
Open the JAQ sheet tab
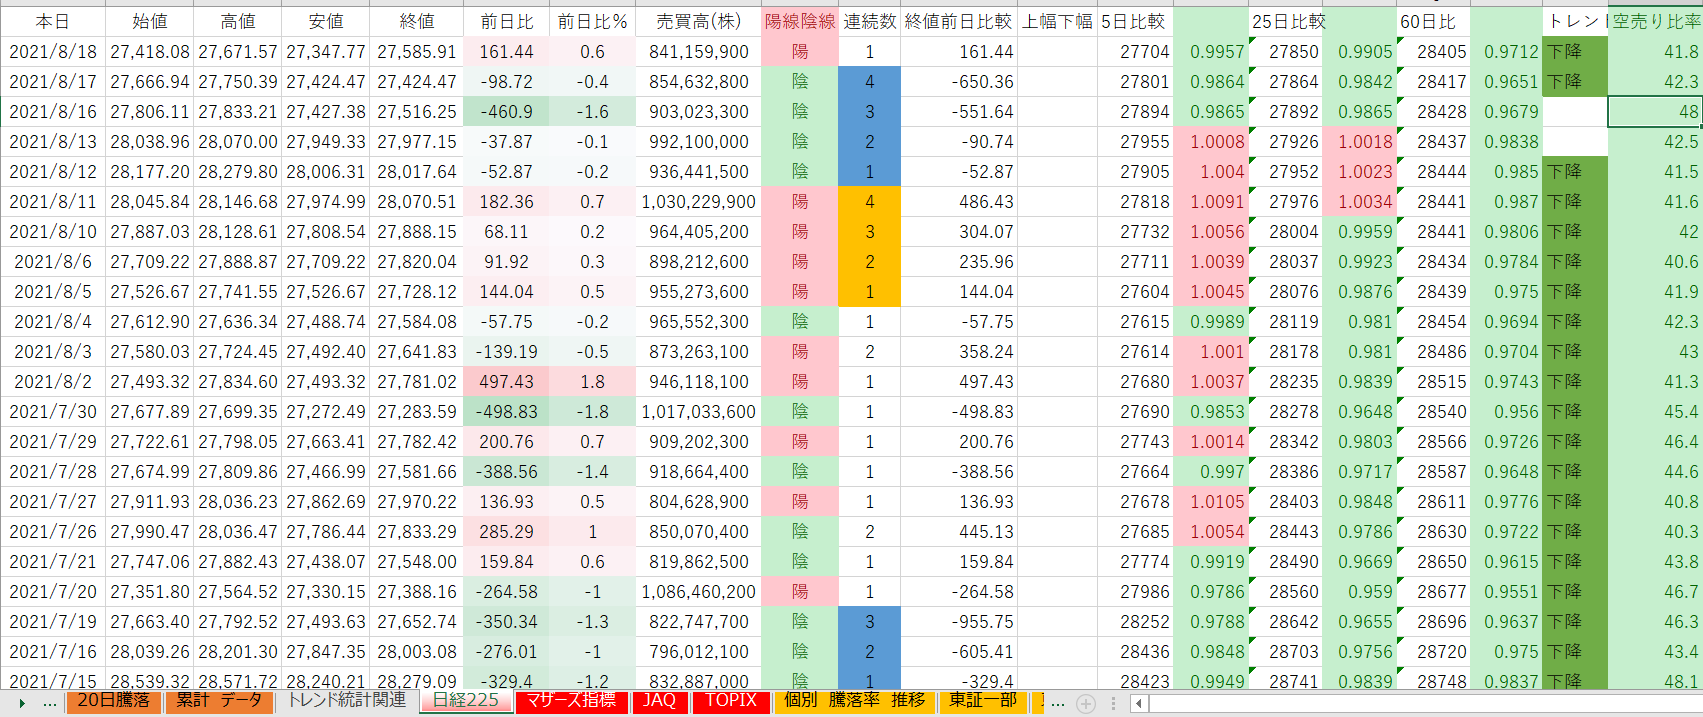(x=658, y=701)
